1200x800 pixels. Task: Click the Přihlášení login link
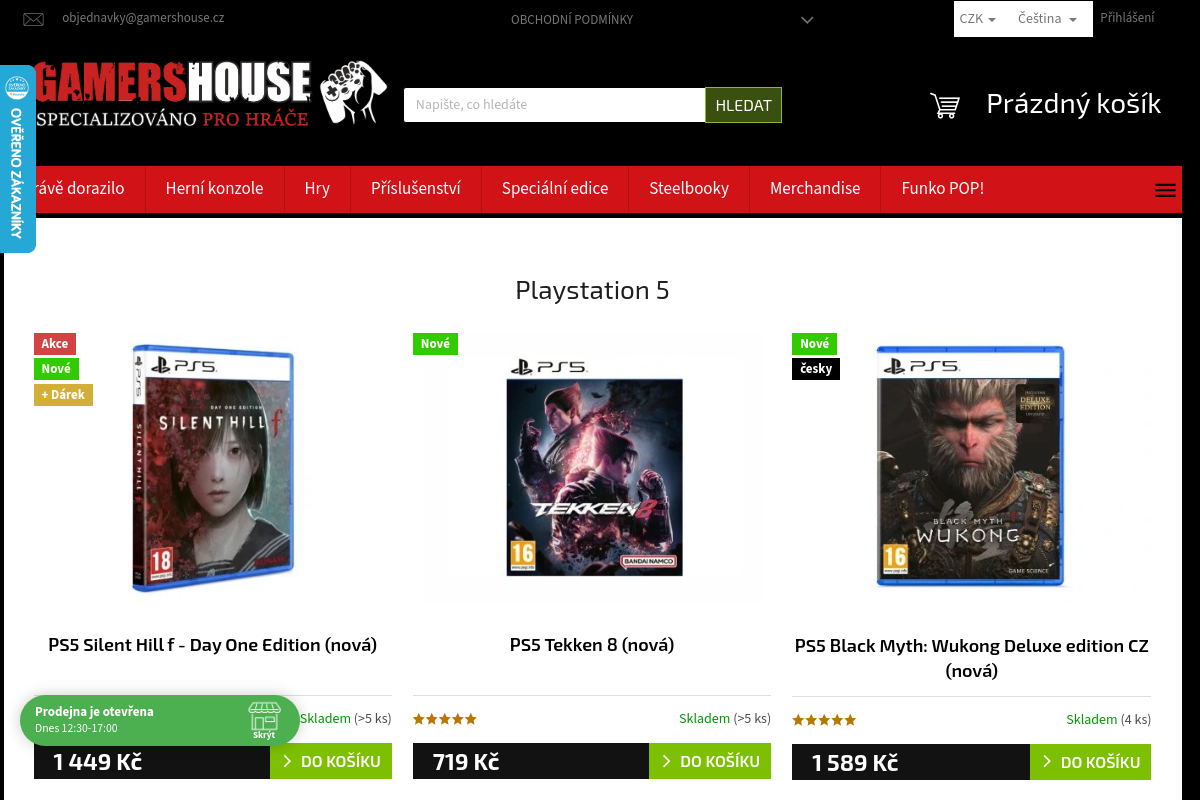1127,17
